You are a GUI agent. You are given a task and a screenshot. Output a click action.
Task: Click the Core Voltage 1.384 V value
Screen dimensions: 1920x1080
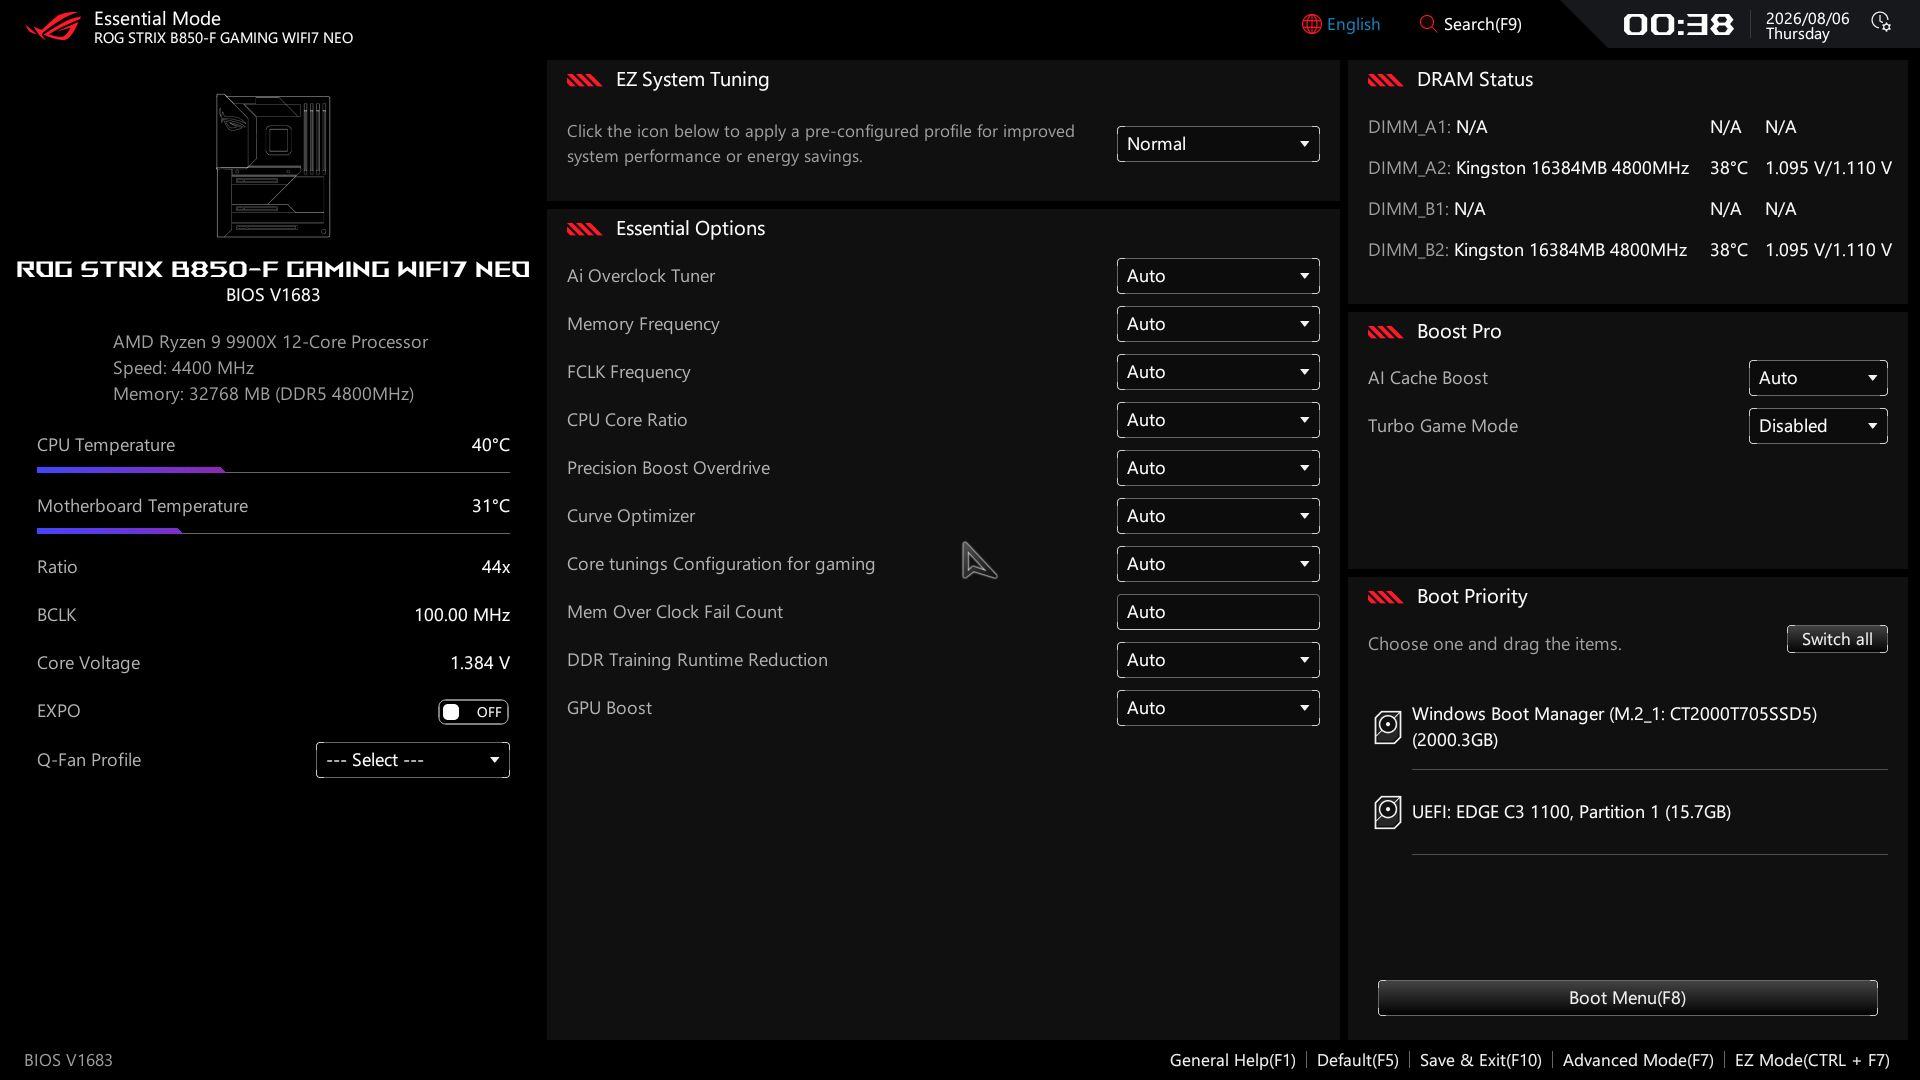click(x=480, y=663)
